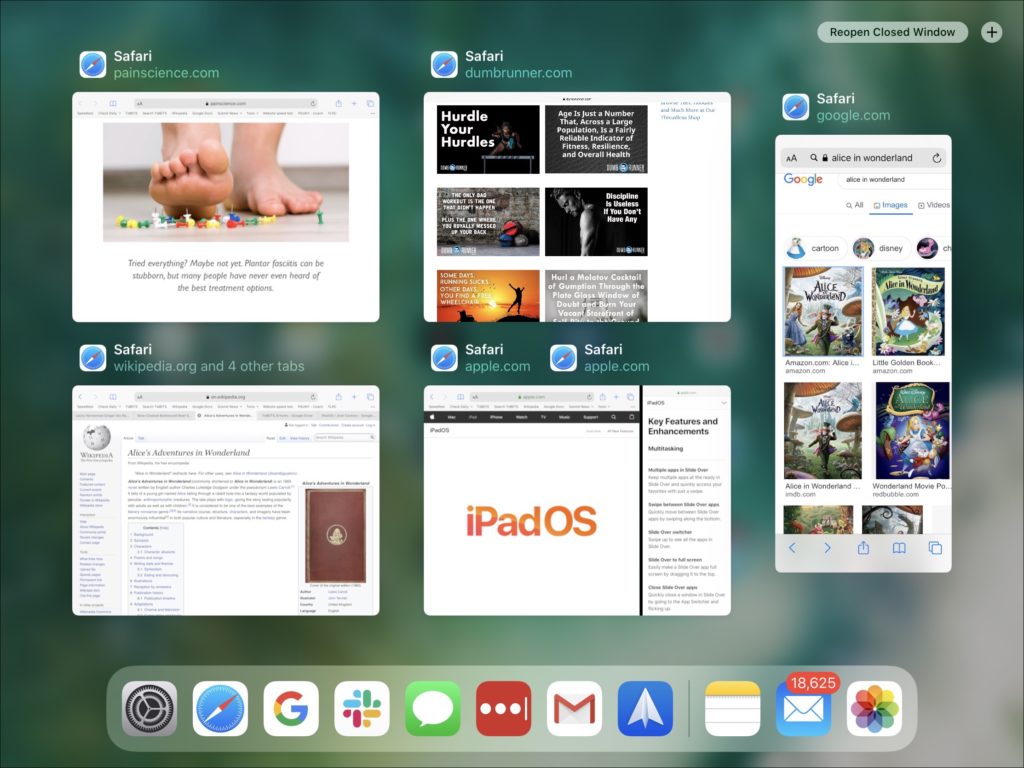
Task: Click the alice in wonderland address bar
Action: (x=865, y=158)
